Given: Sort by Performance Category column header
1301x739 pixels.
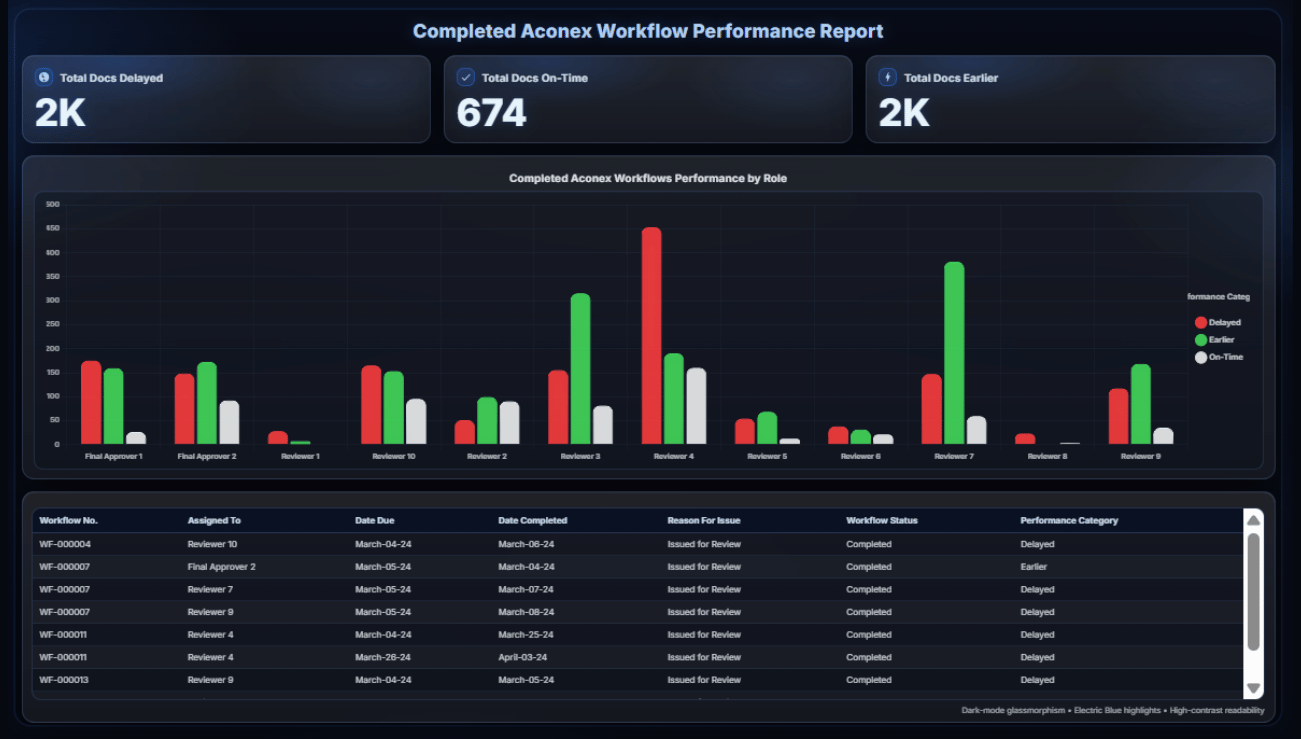Looking at the screenshot, I should pyautogui.click(x=1068, y=521).
